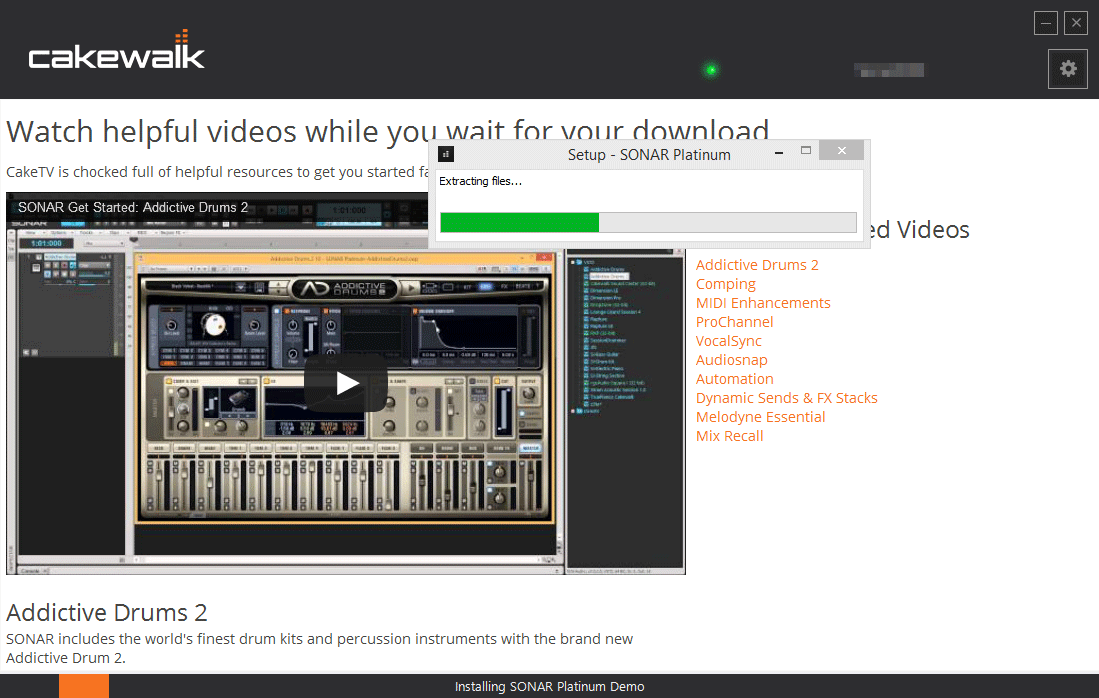Open the Comping video link
Screen dimensions: 1099x698
pyautogui.click(x=725, y=284)
